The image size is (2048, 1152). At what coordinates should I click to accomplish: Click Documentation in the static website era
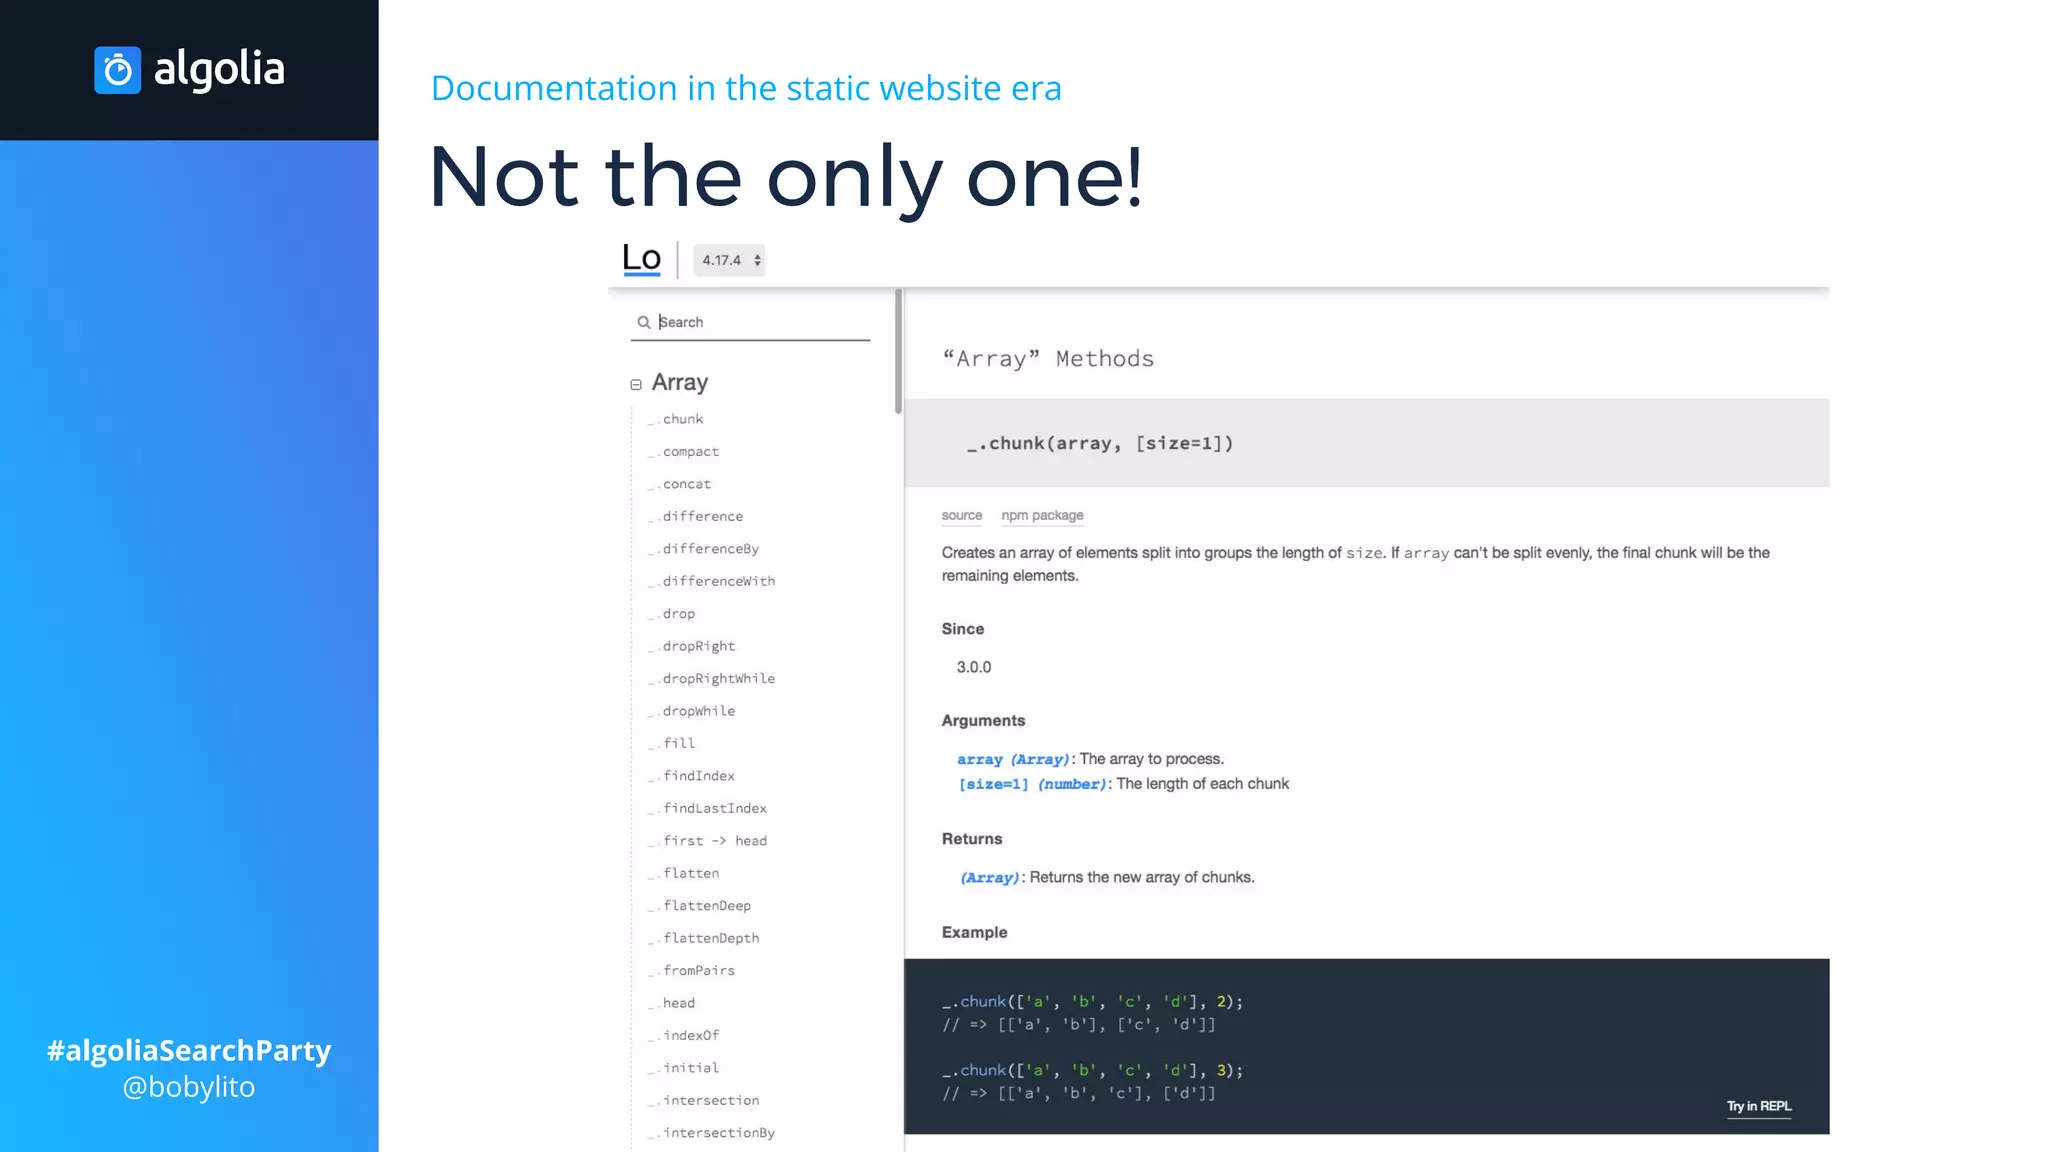click(x=746, y=89)
